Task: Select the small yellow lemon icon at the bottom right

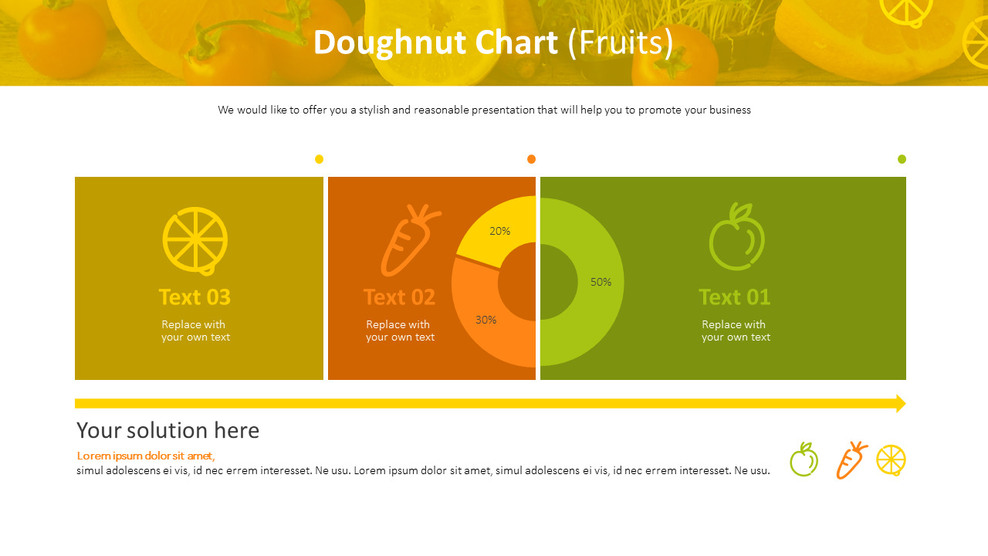Action: pos(891,460)
